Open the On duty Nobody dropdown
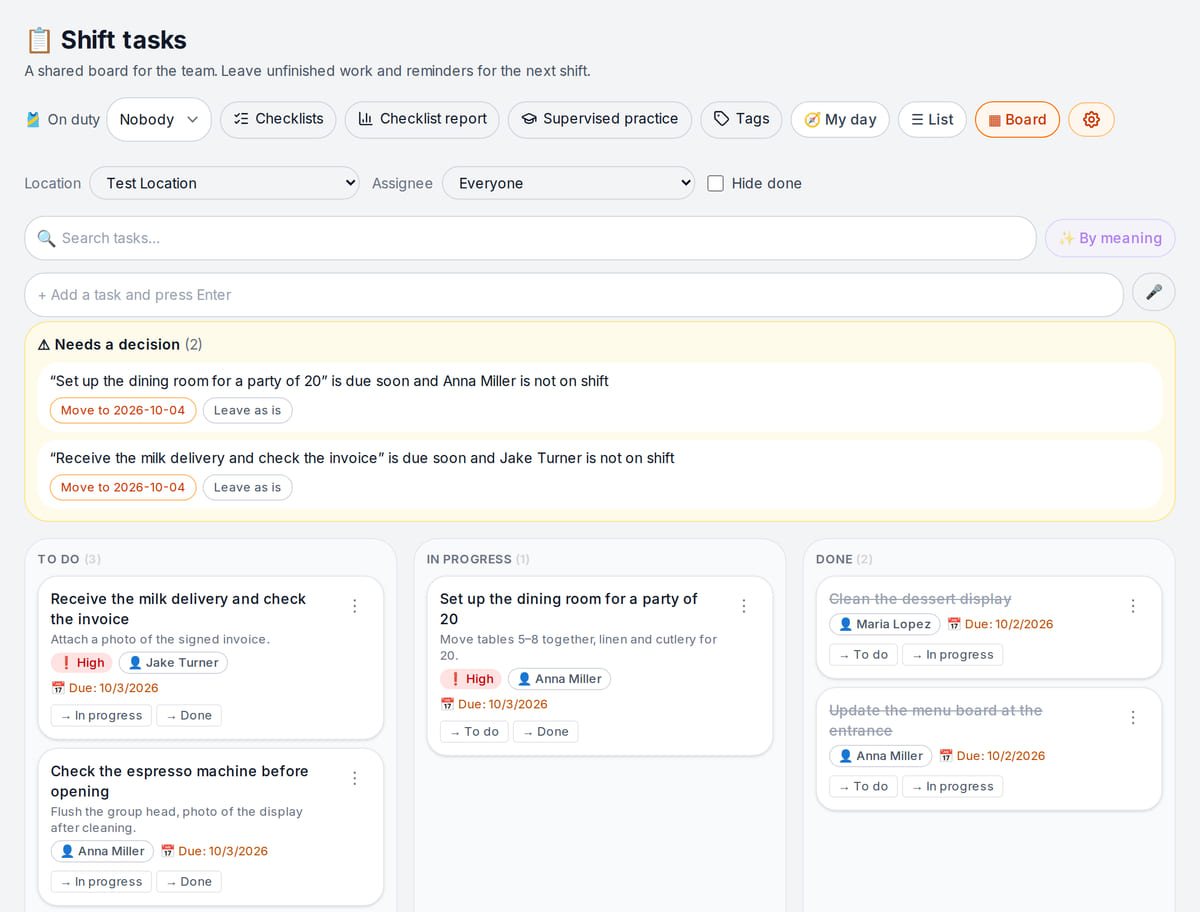1200x912 pixels. [159, 119]
